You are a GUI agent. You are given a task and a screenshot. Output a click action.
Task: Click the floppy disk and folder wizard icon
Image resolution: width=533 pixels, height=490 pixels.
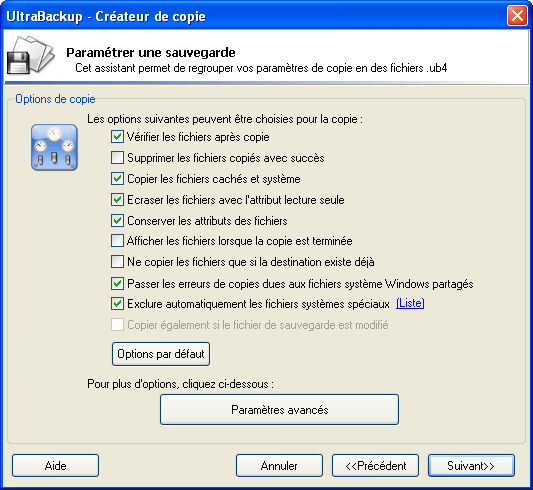pyautogui.click(x=31, y=55)
